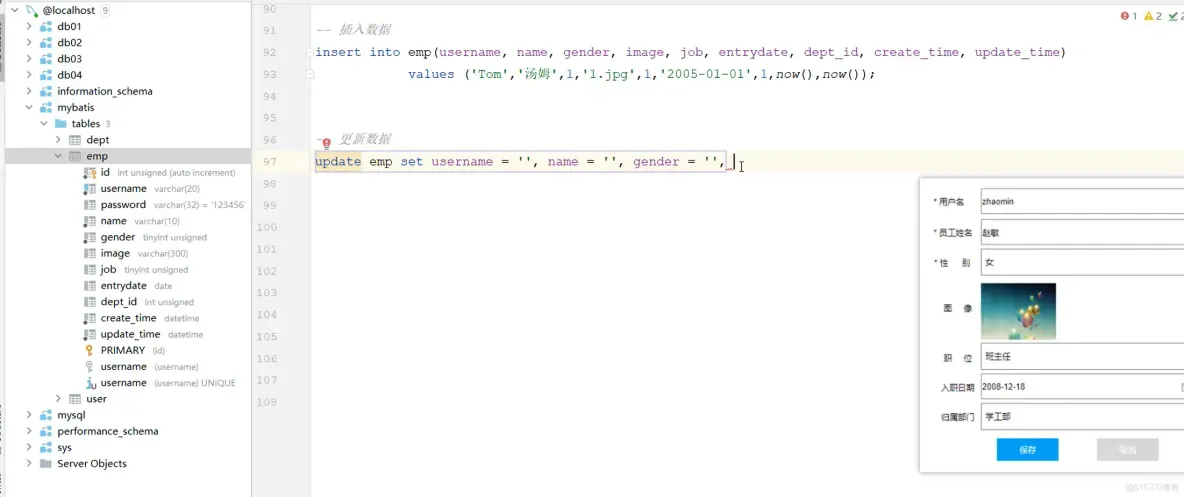Image resolution: width=1184 pixels, height=497 pixels.
Task: Click the balloon image thumbnail in form
Action: [1018, 311]
